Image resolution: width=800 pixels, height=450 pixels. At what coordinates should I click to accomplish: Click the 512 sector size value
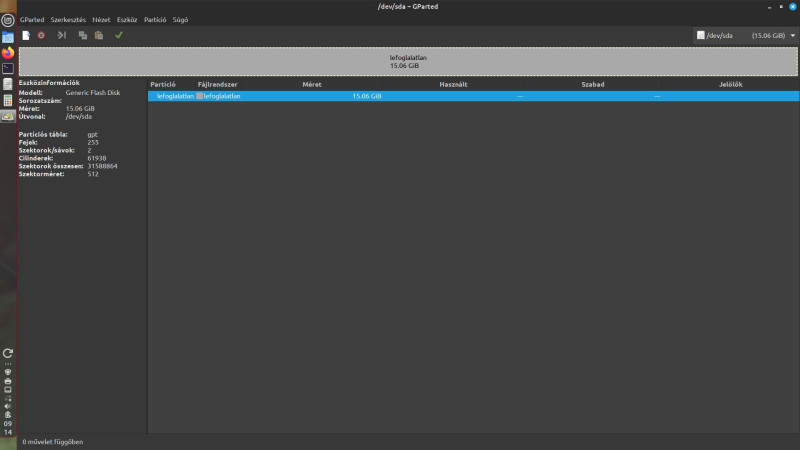pos(93,174)
